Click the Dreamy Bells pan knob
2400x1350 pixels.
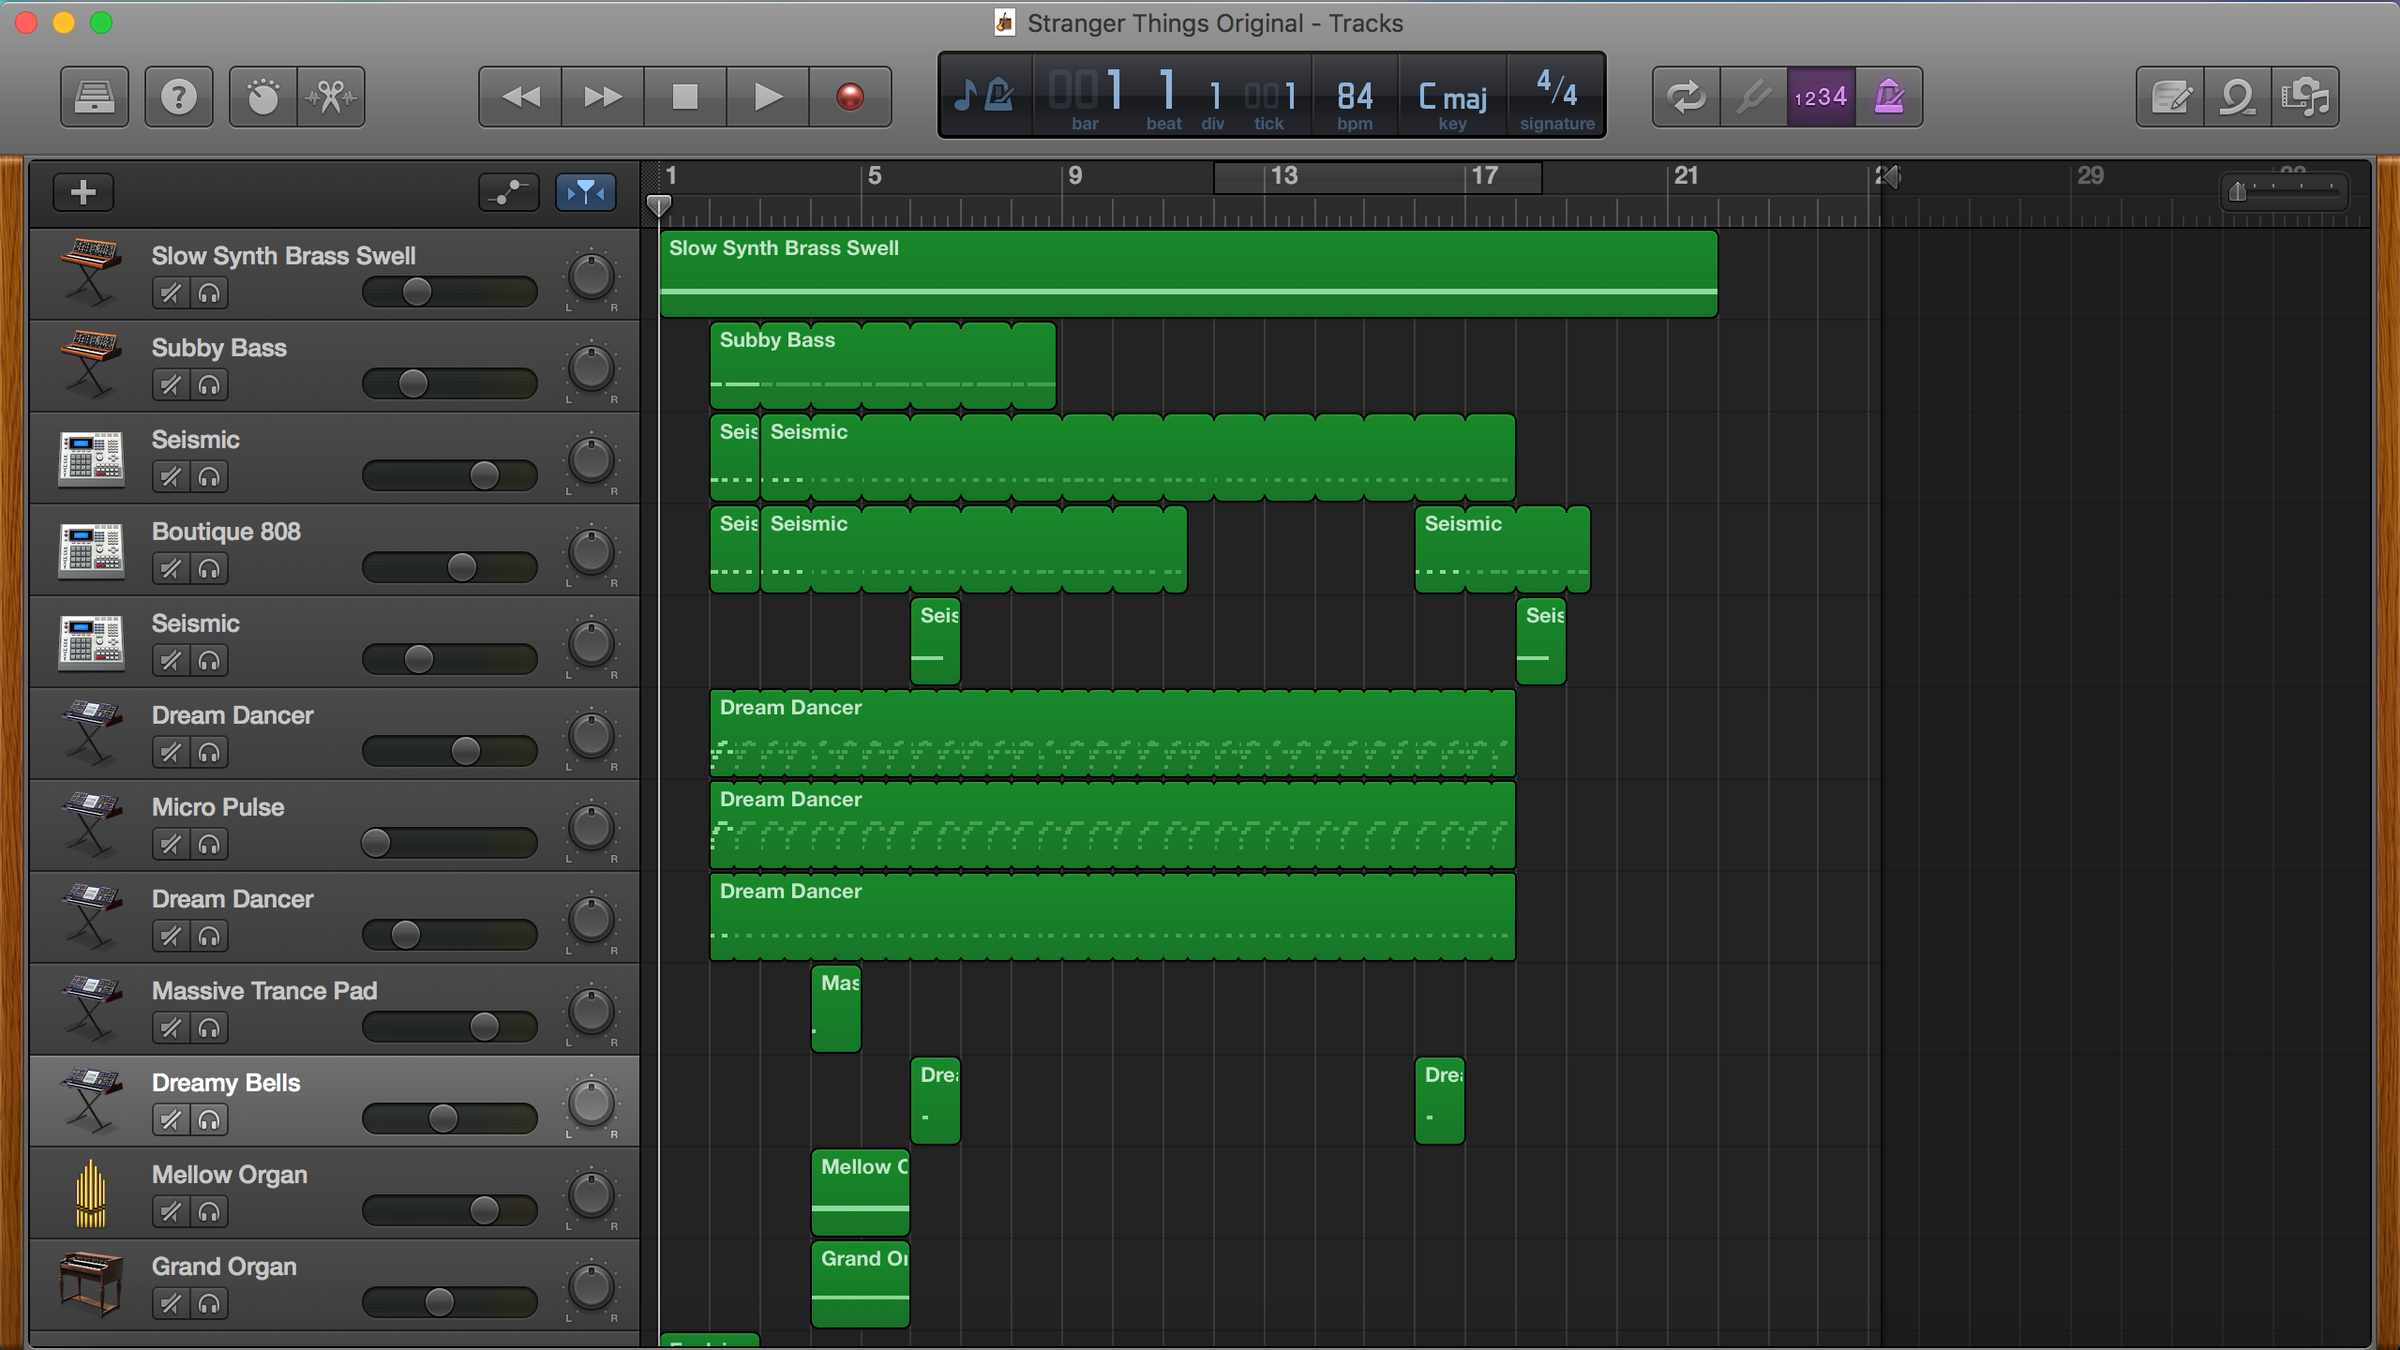tap(591, 1104)
